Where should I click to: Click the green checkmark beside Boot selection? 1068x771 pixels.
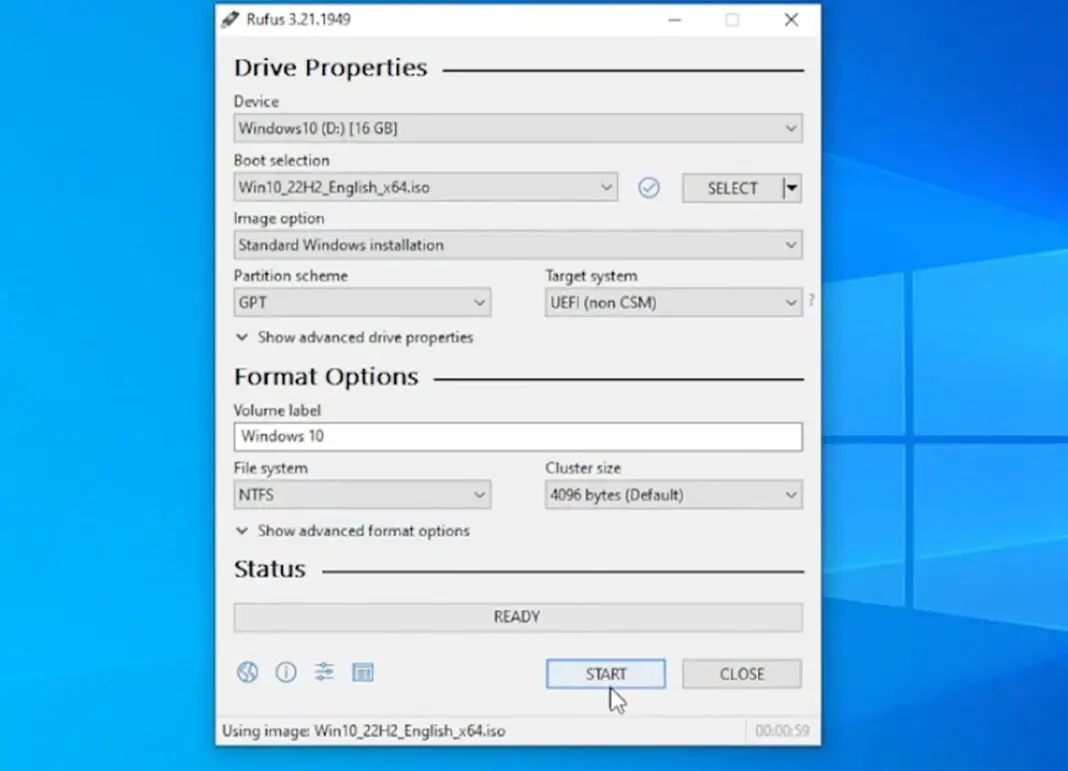(x=648, y=188)
